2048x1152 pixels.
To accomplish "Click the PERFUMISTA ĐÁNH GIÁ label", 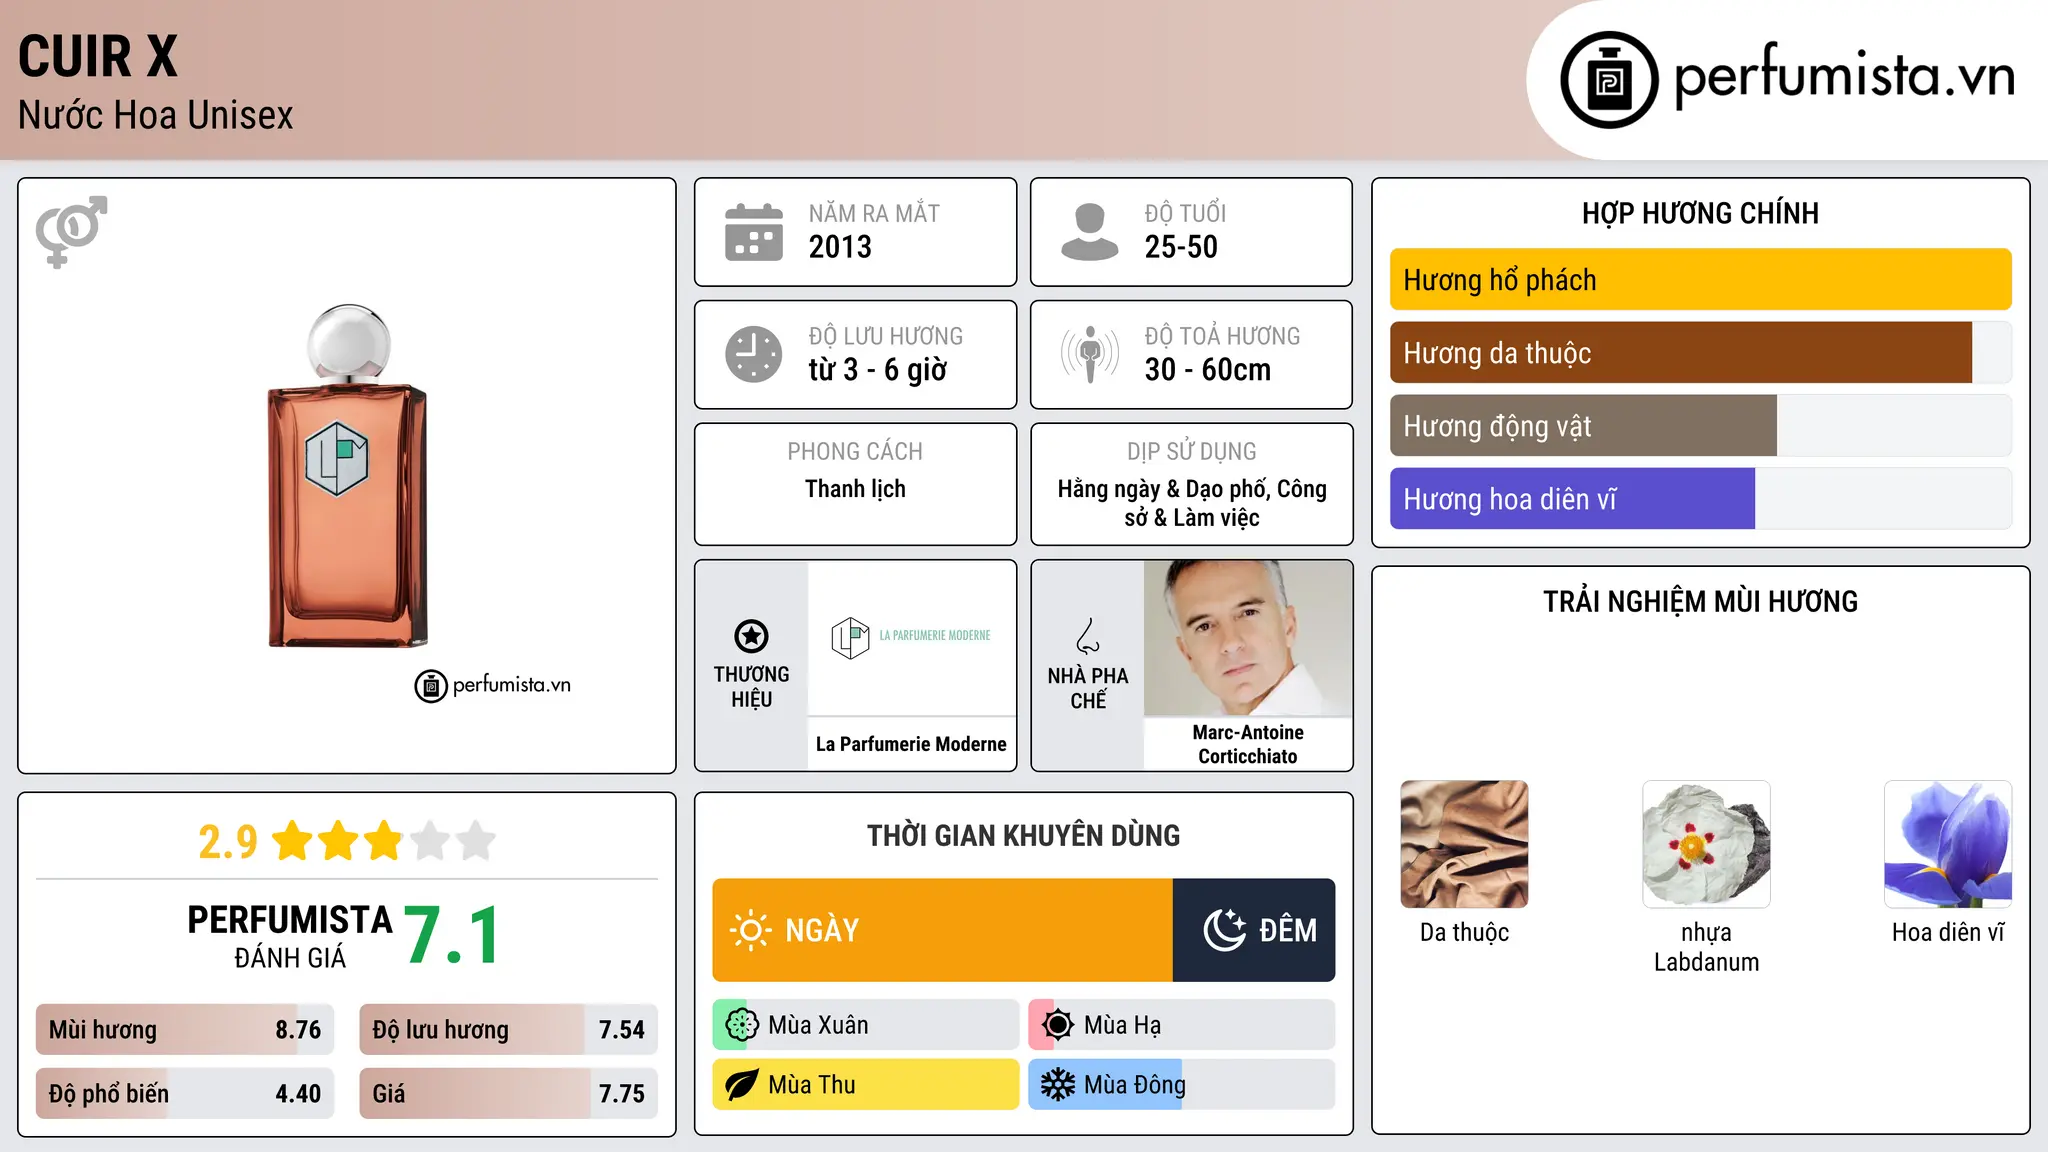I will (290, 936).
